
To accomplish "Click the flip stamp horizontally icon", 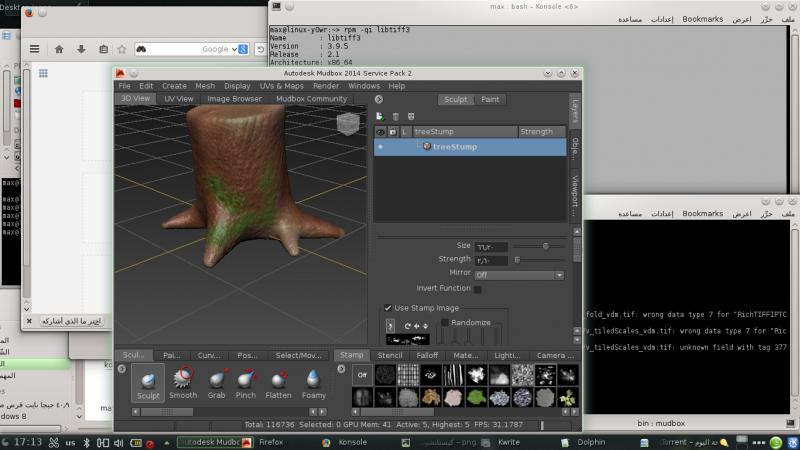I will point(416,326).
